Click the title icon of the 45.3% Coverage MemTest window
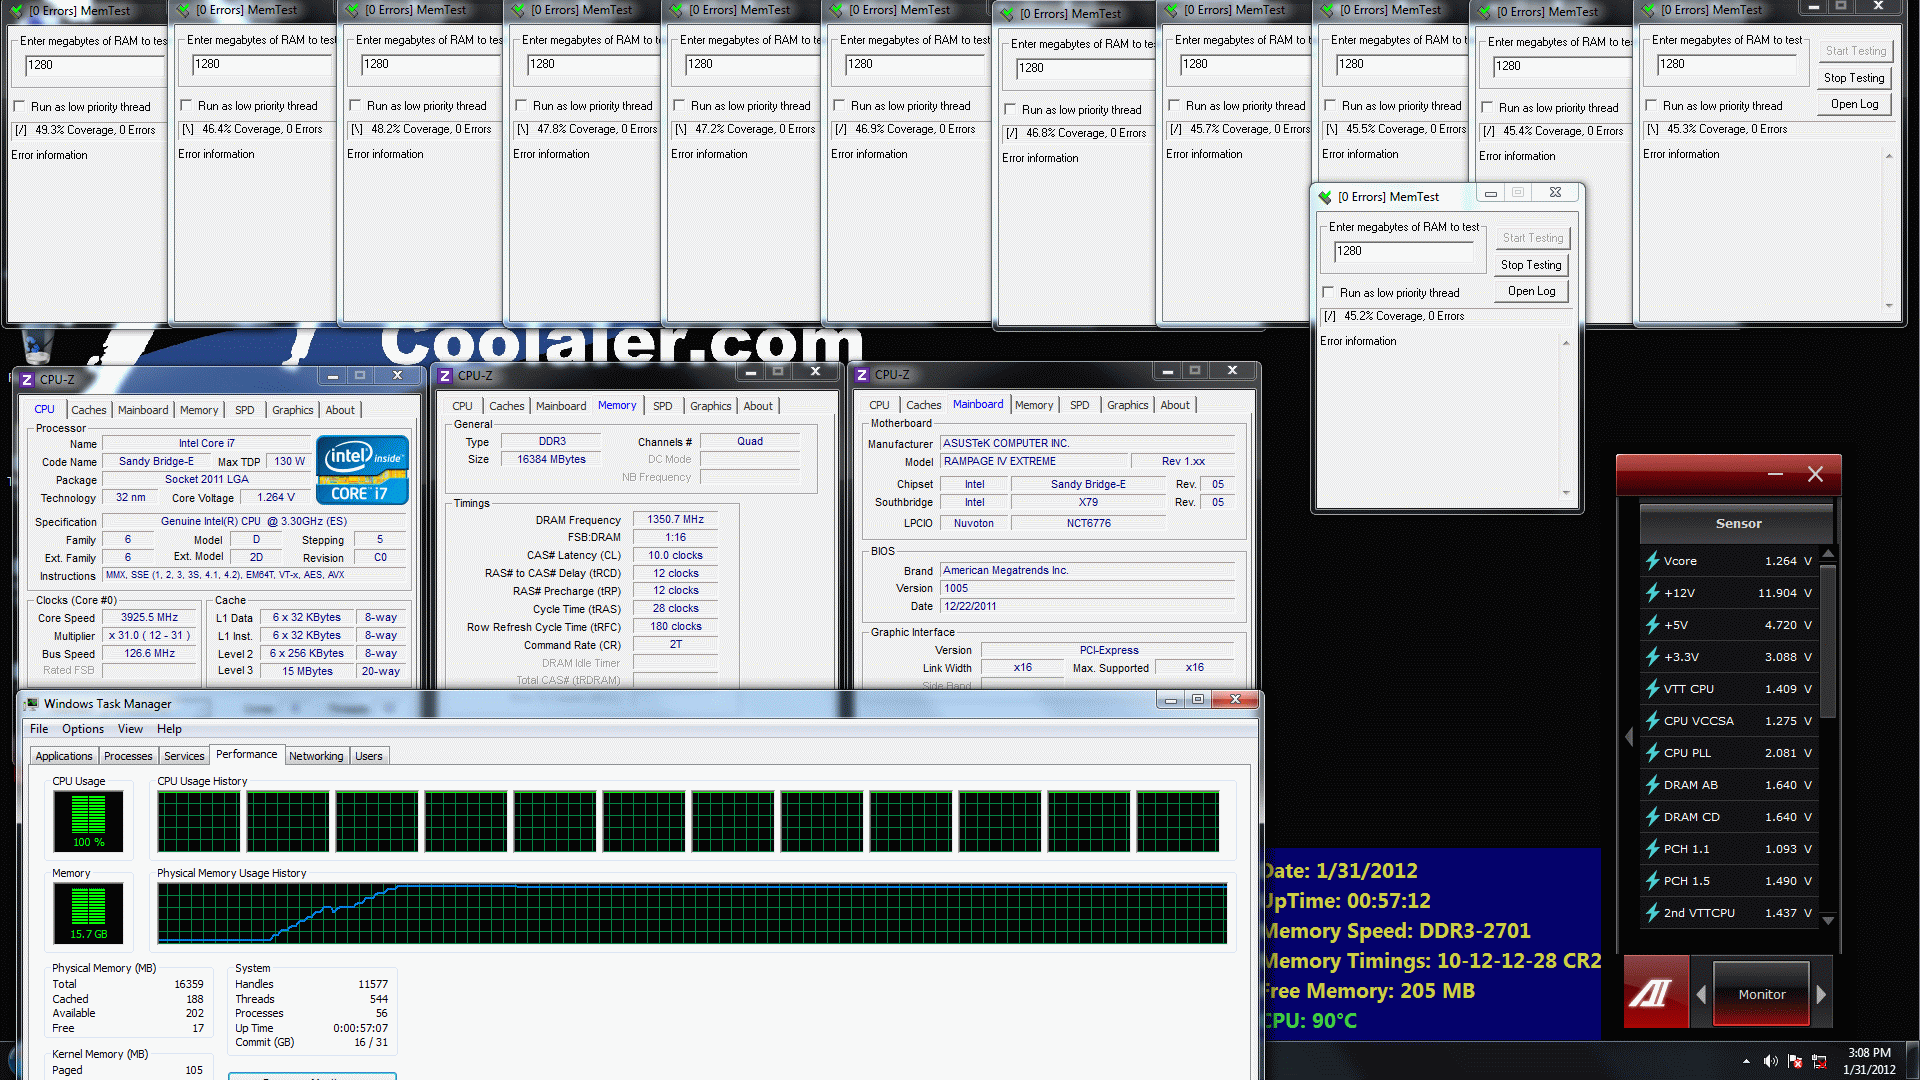Screen dimensions: 1920x1080 pos(1648,10)
